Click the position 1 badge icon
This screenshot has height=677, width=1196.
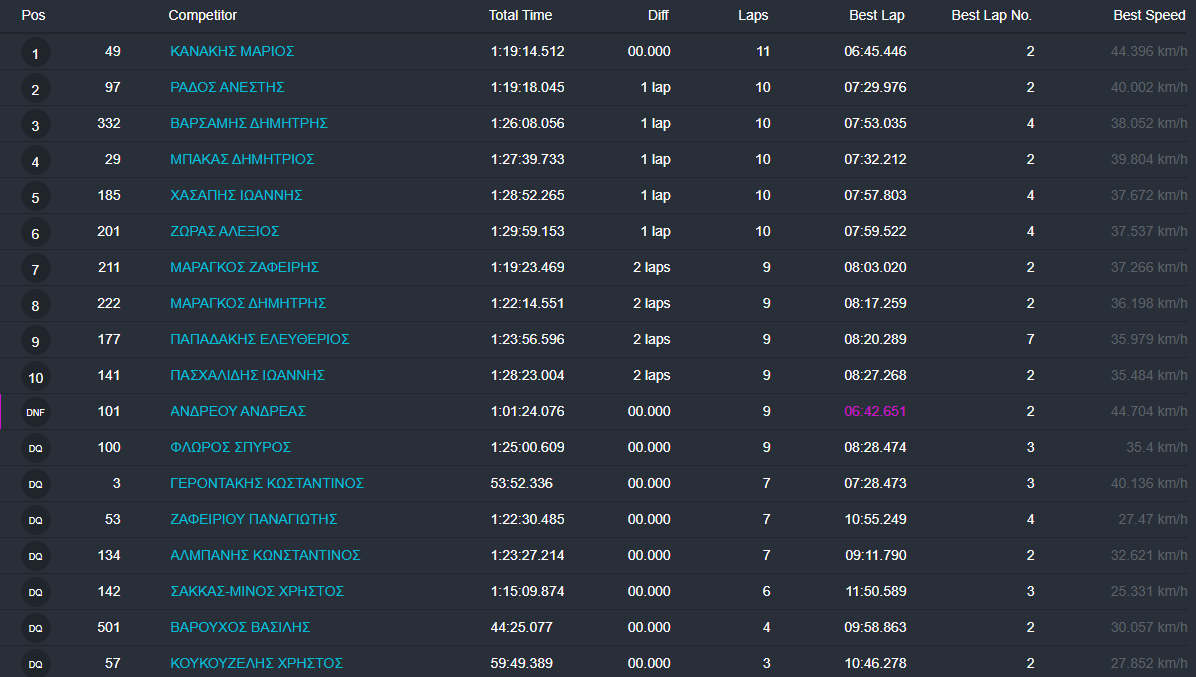click(35, 53)
